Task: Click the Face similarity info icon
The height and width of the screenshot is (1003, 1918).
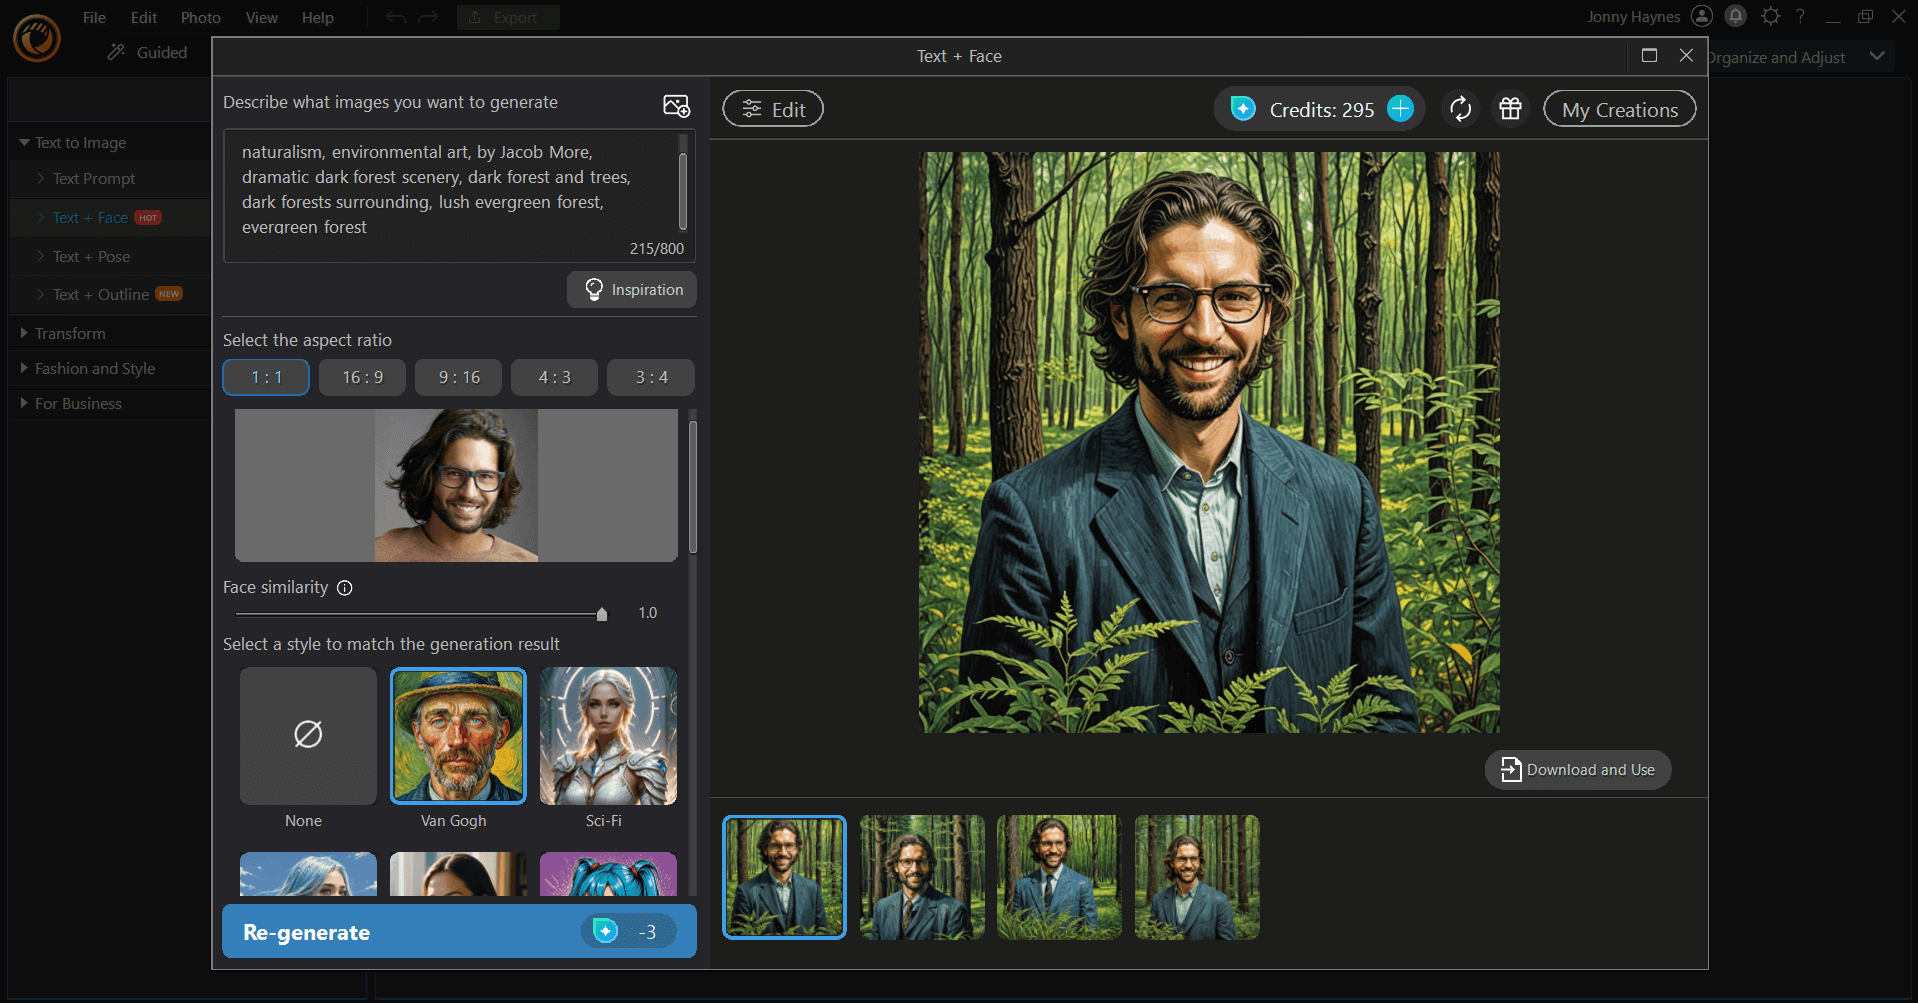Action: coord(344,588)
